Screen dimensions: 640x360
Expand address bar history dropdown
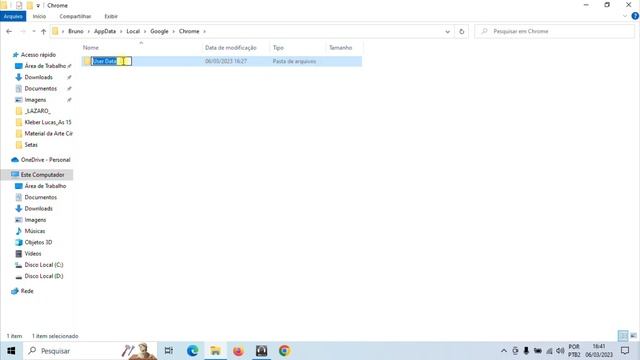[x=447, y=31]
